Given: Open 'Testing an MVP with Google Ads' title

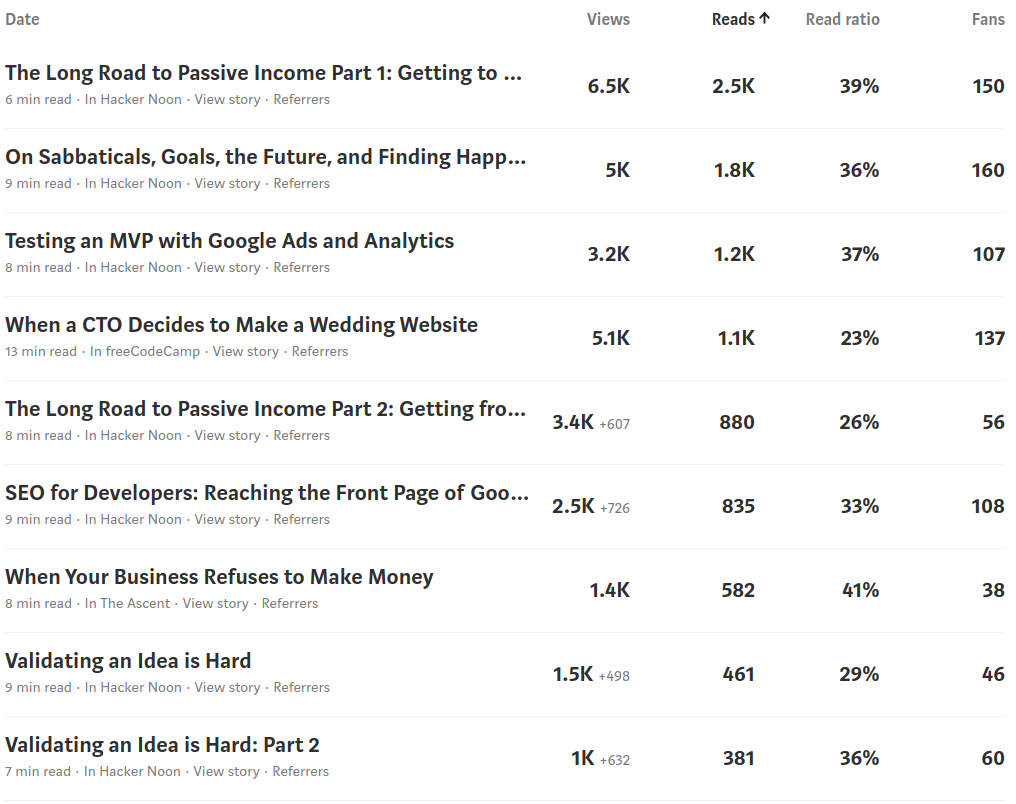Looking at the screenshot, I should tap(229, 241).
